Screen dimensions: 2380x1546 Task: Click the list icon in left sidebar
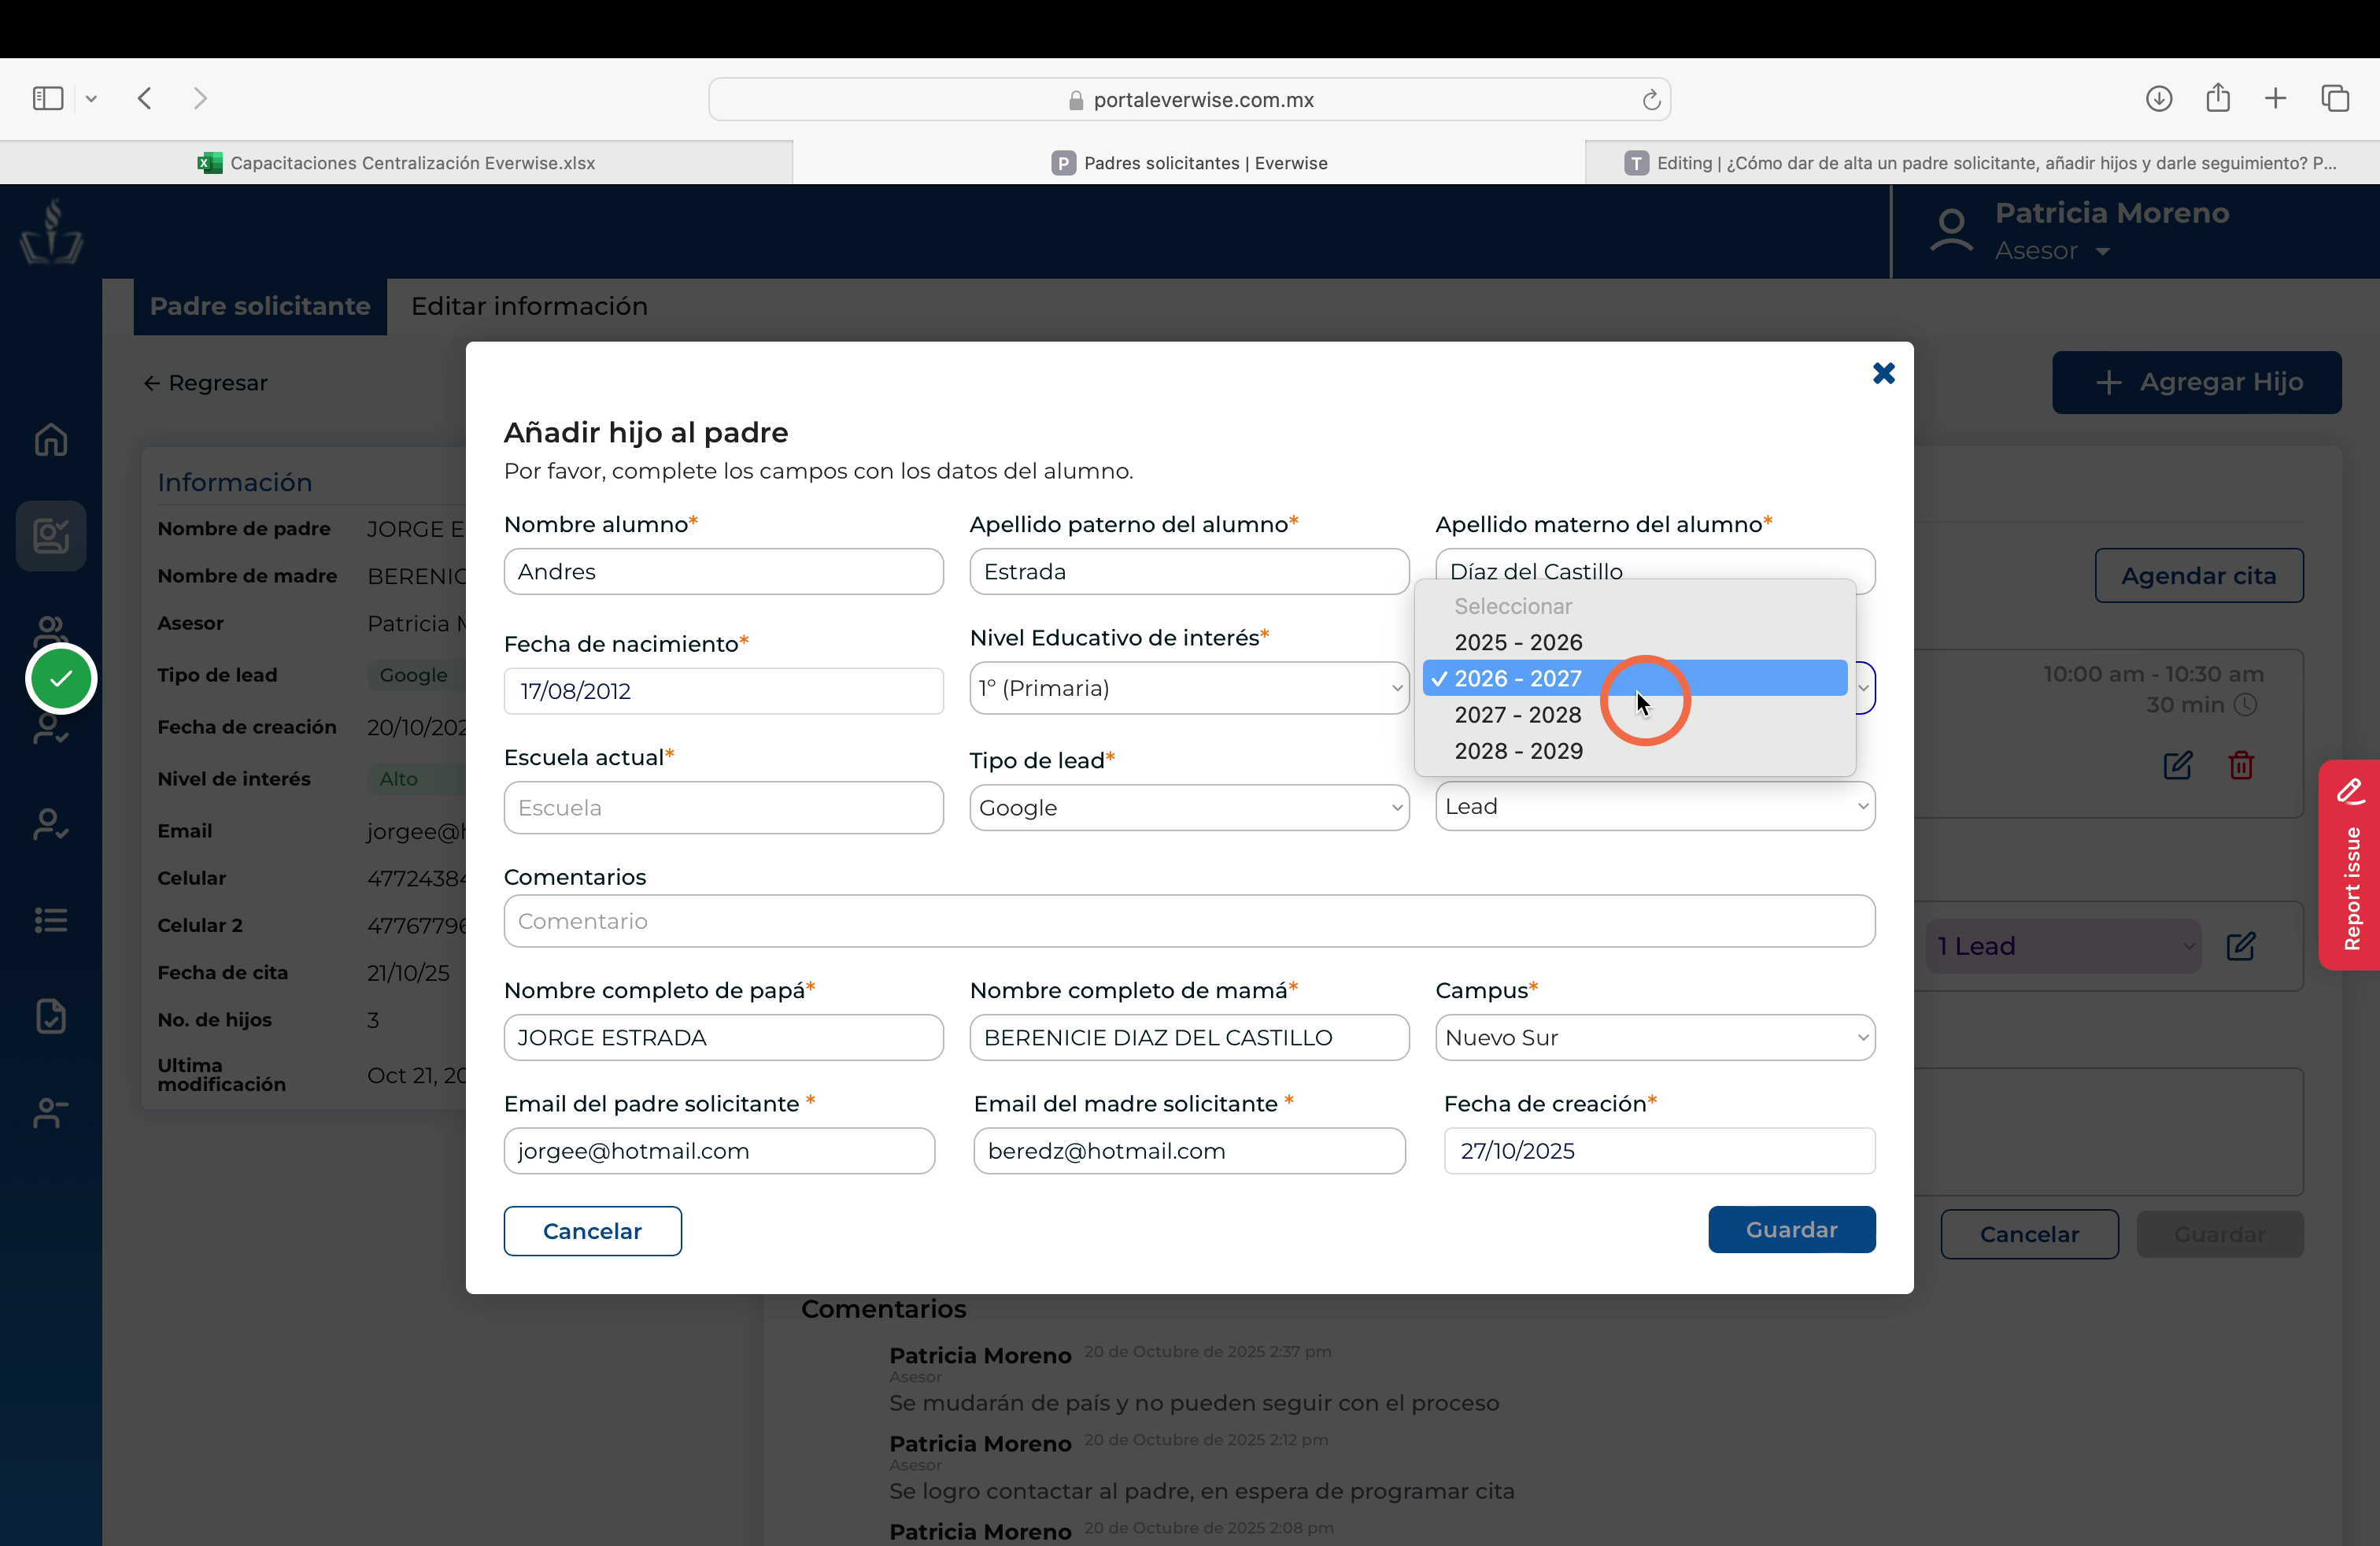click(51, 919)
